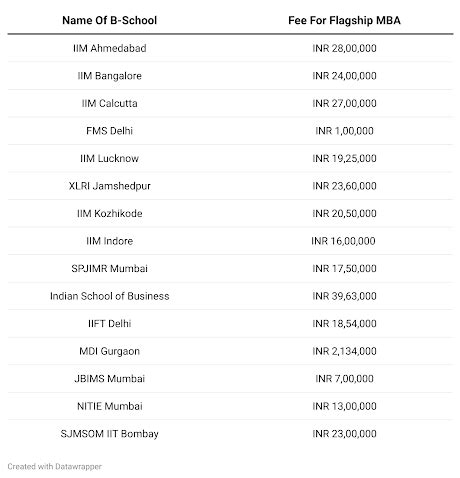Click the Fee For Flagship MBA header
This screenshot has width=460, height=478.
(344, 20)
